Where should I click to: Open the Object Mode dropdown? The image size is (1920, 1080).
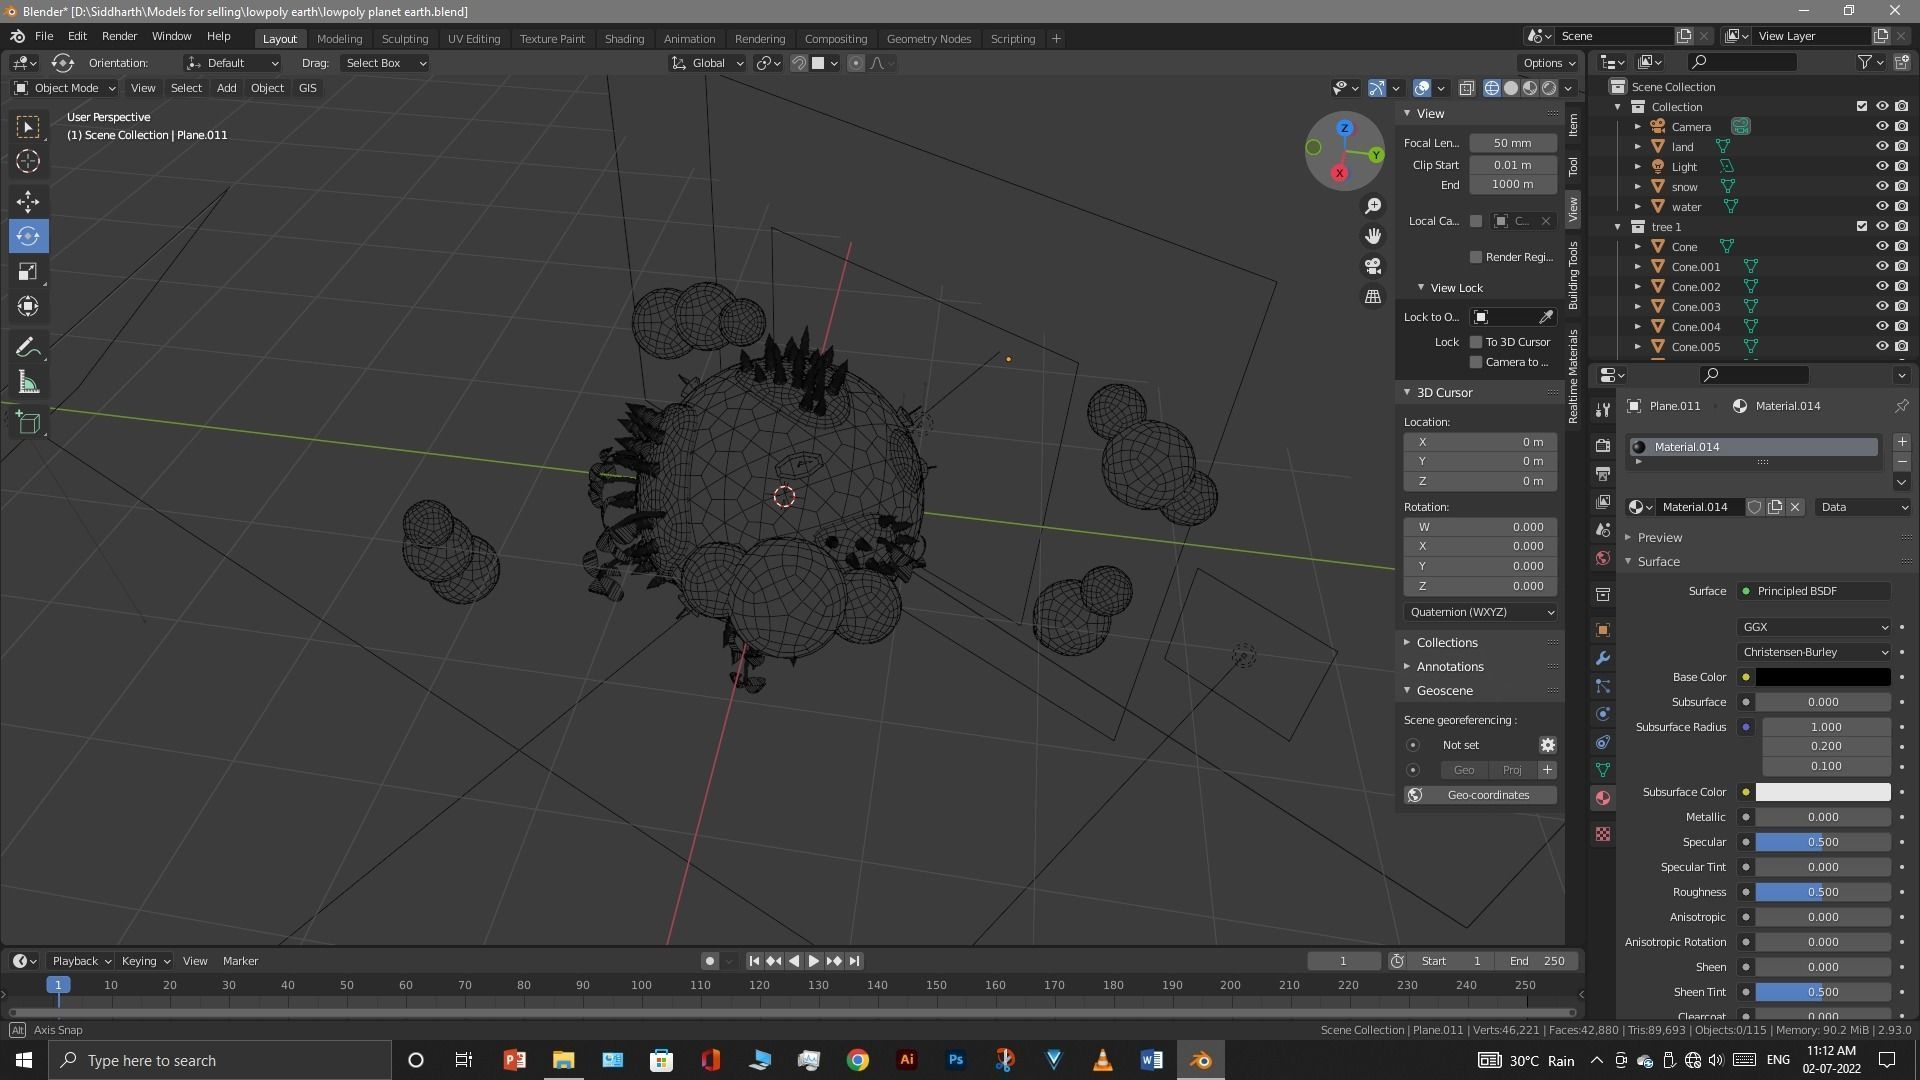pyautogui.click(x=64, y=88)
